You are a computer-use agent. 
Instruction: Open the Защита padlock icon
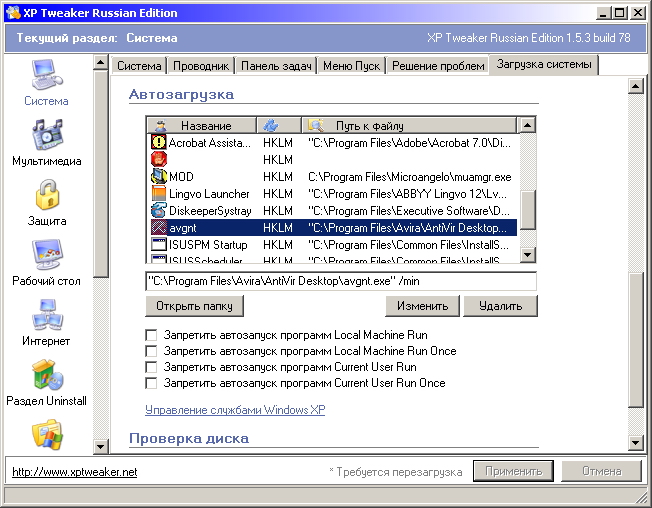coord(47,195)
